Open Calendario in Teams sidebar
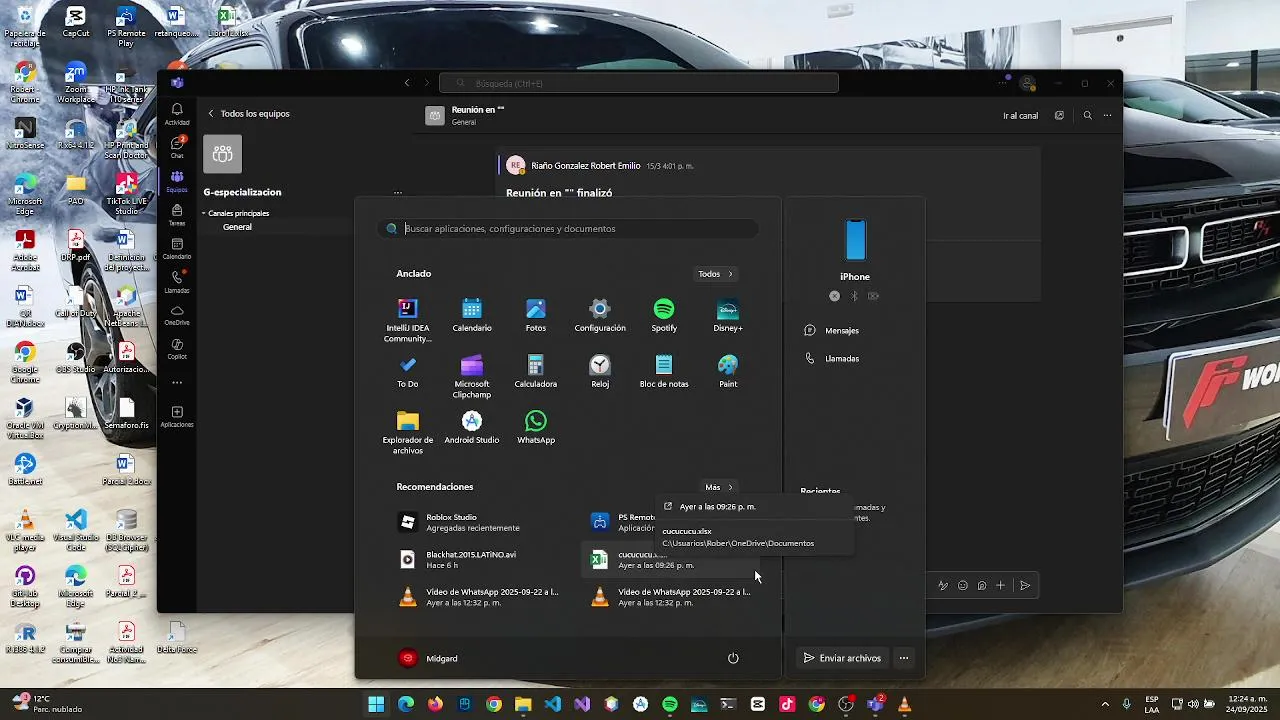 [177, 249]
